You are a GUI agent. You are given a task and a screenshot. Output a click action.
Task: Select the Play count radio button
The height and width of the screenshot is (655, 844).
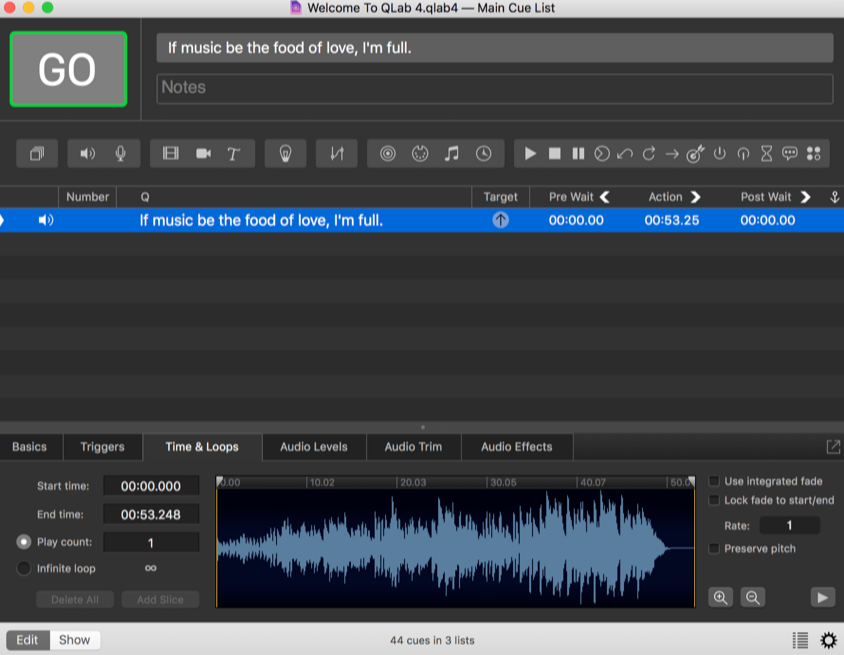[24, 542]
